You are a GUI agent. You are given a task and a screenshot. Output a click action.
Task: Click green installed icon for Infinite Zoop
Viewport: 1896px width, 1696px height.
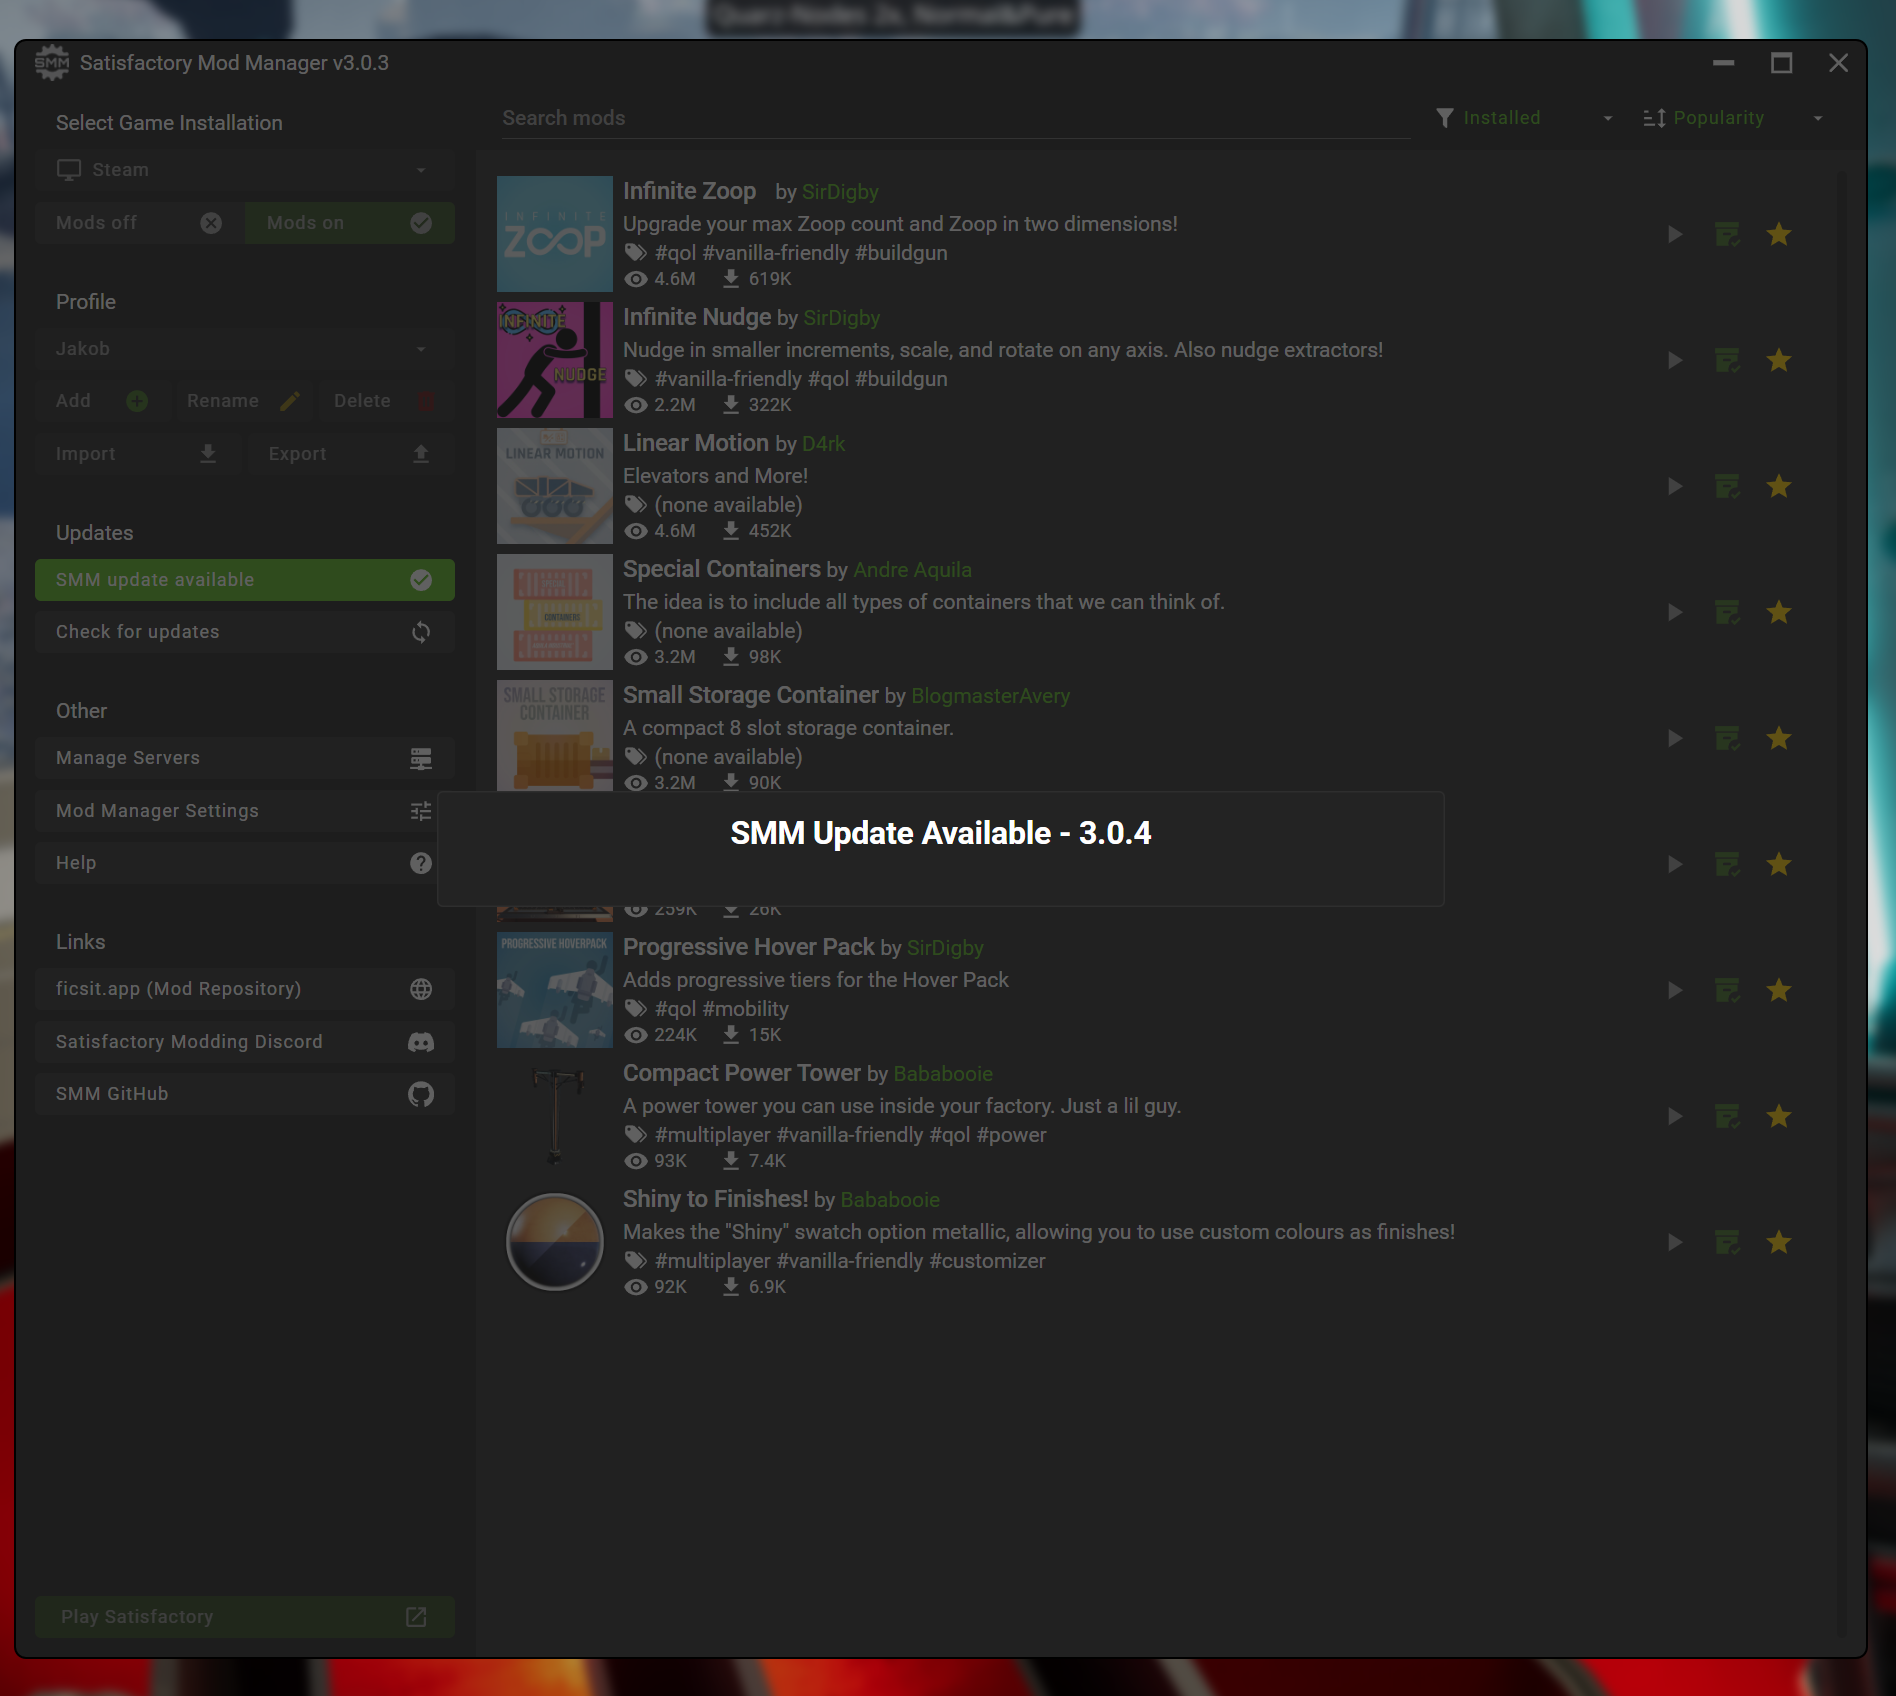pos(1727,234)
